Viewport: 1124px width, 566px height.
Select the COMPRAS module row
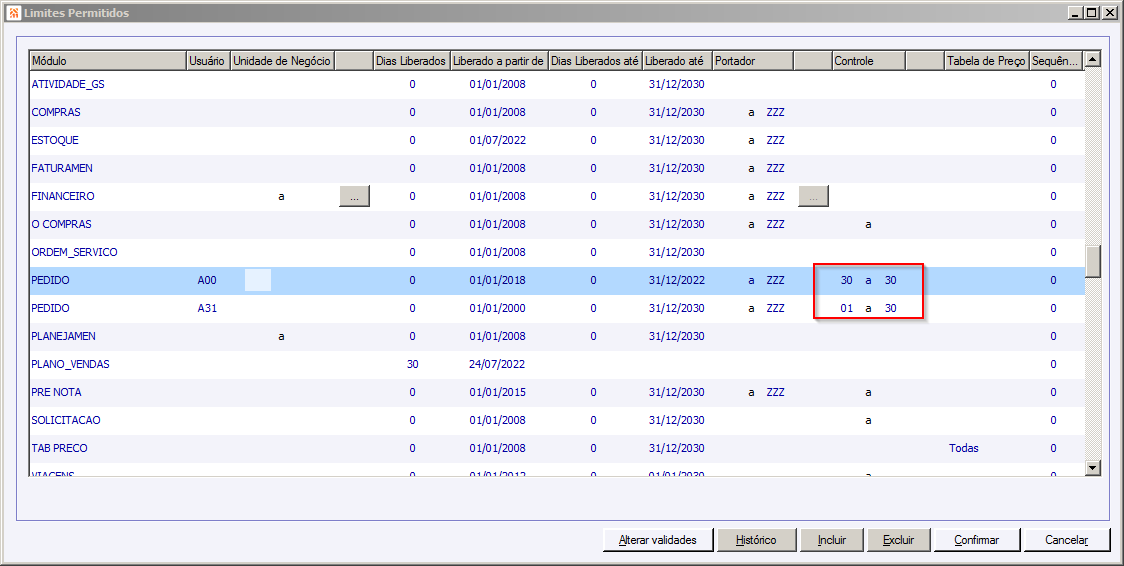556,112
